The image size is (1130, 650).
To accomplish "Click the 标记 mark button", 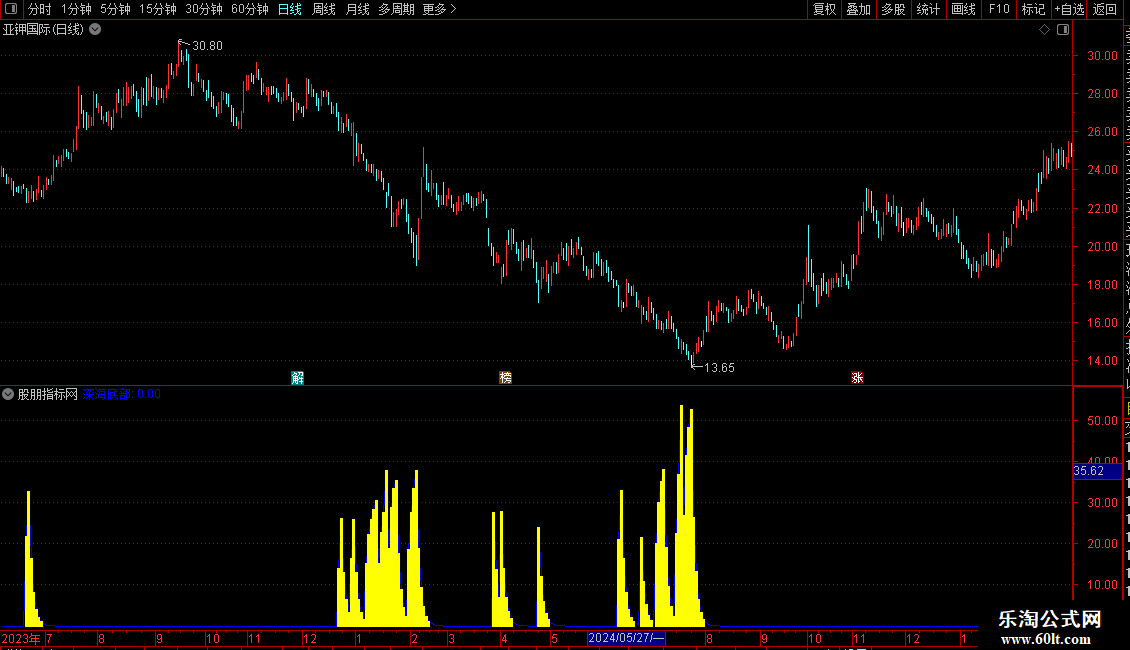I will (x=1033, y=9).
